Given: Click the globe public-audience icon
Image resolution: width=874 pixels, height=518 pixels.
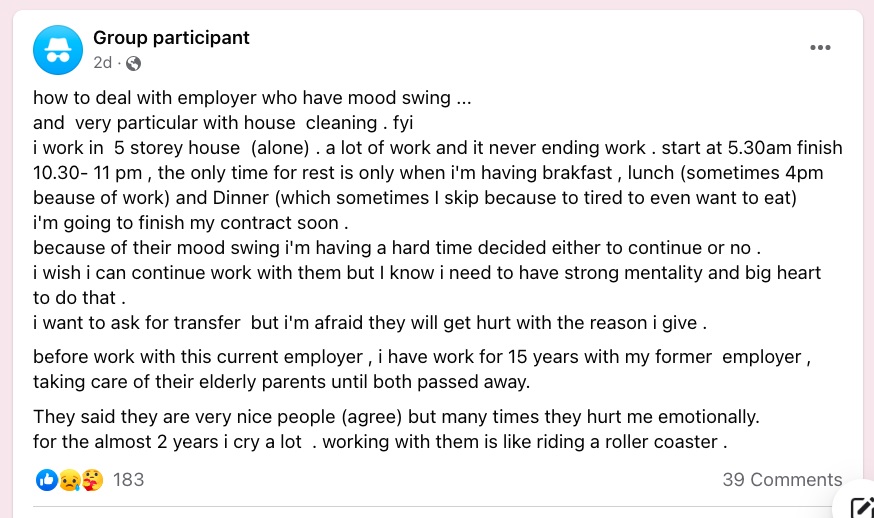Looking at the screenshot, I should pos(133,64).
